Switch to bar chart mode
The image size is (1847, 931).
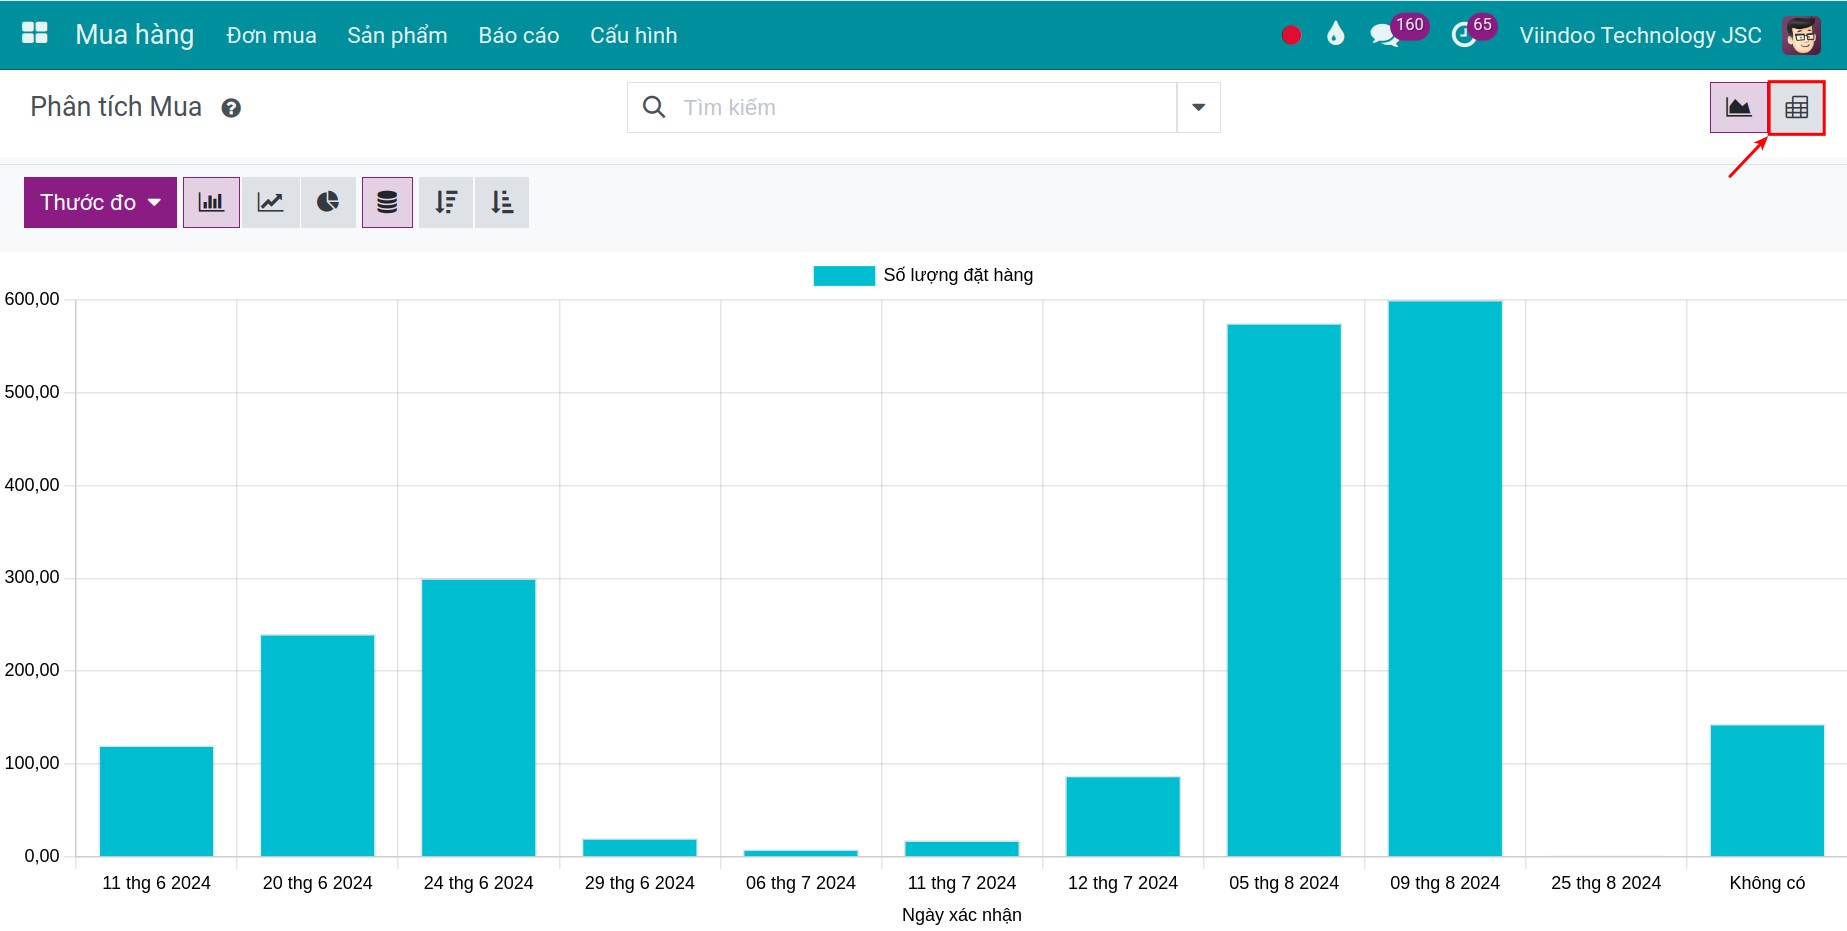click(x=211, y=202)
